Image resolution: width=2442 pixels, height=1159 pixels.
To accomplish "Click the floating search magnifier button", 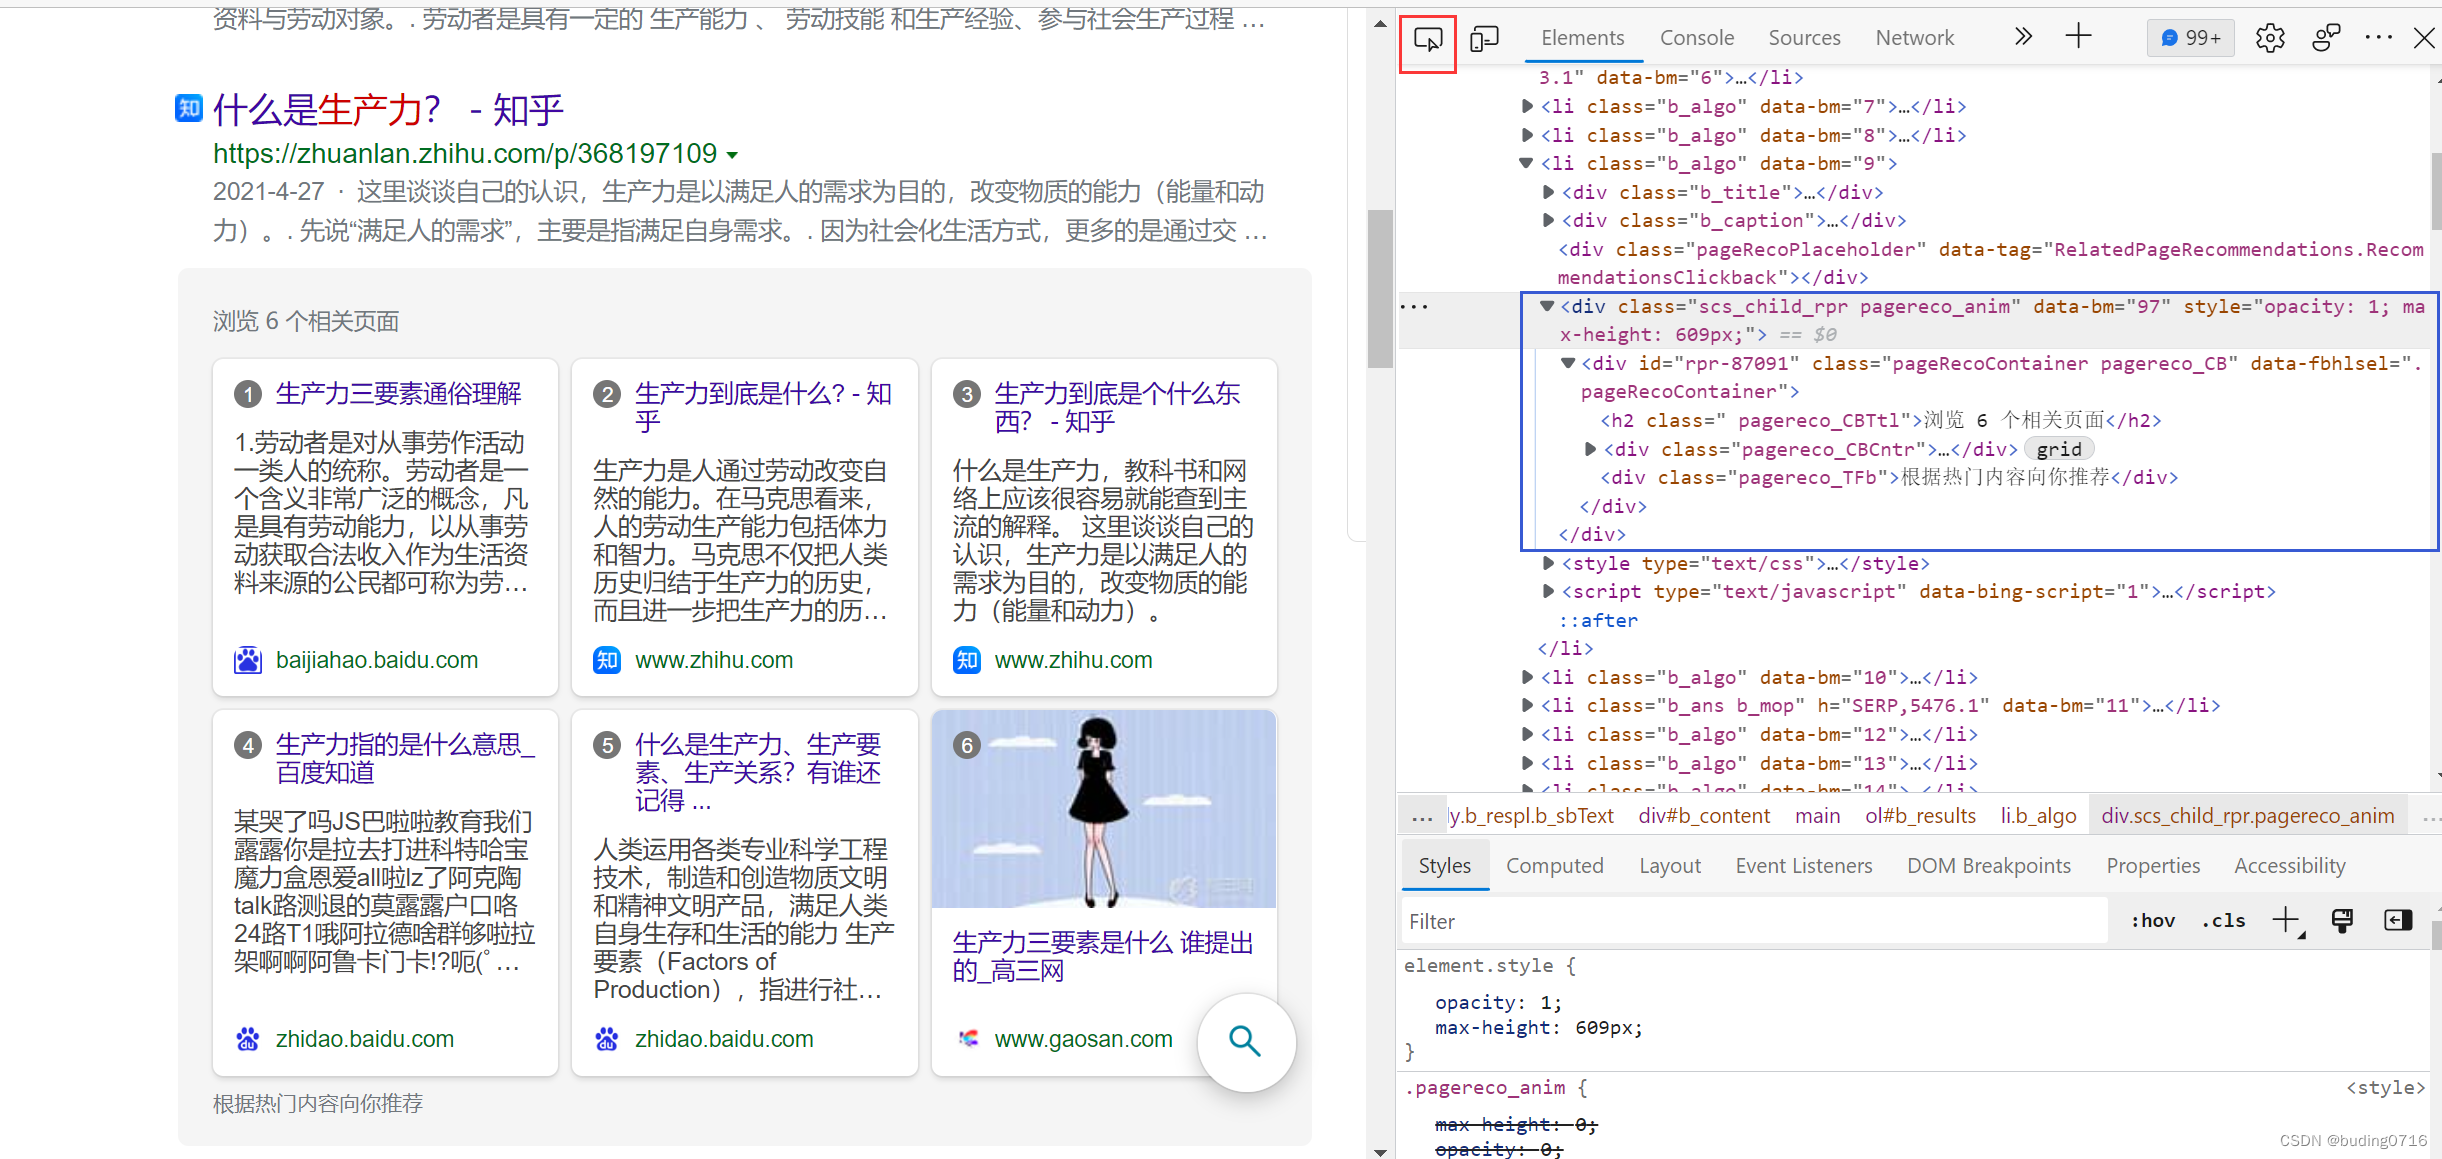I will [x=1245, y=1041].
